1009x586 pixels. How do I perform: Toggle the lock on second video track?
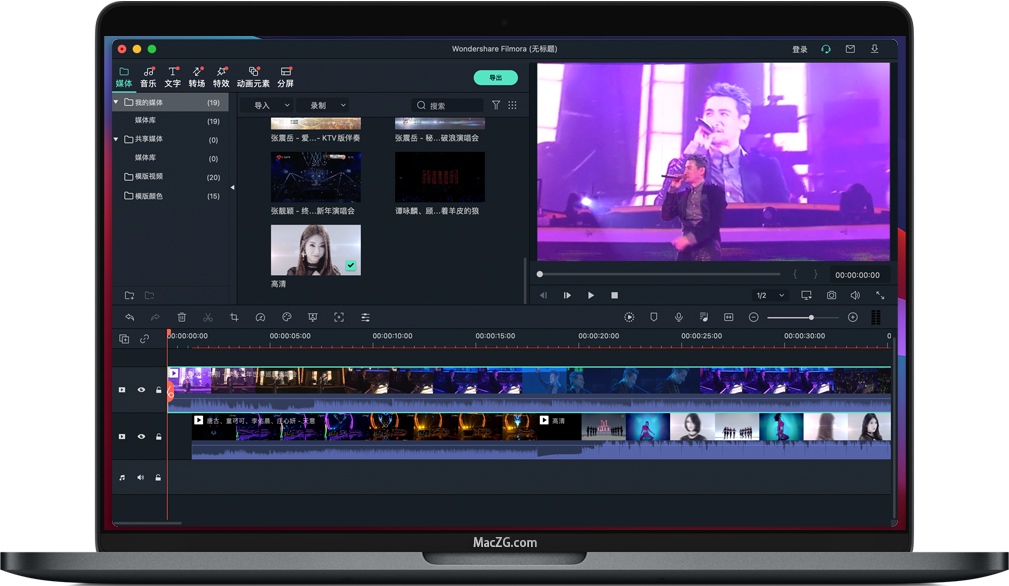(158, 437)
